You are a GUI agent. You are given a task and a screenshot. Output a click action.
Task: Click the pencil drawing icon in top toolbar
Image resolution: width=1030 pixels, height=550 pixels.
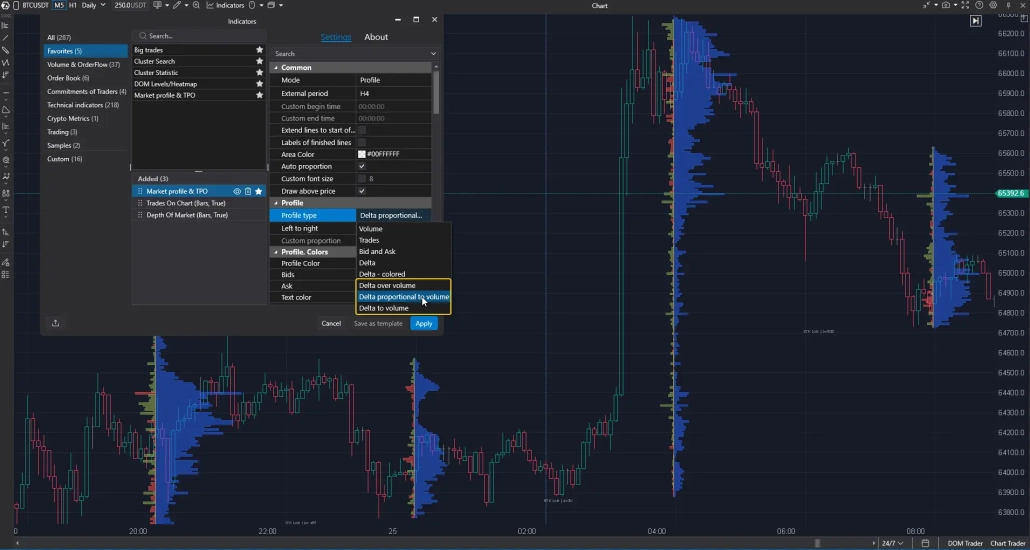pos(177,5)
